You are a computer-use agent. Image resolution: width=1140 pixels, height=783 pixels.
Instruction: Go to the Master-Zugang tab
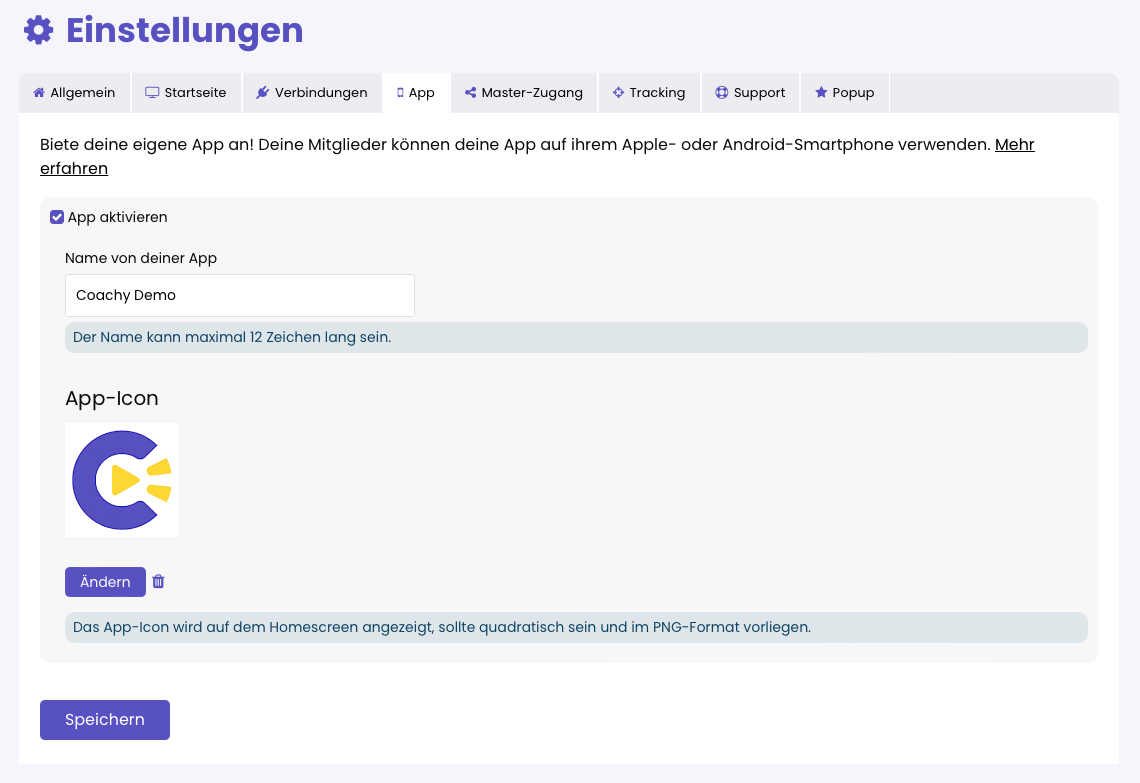click(x=524, y=93)
